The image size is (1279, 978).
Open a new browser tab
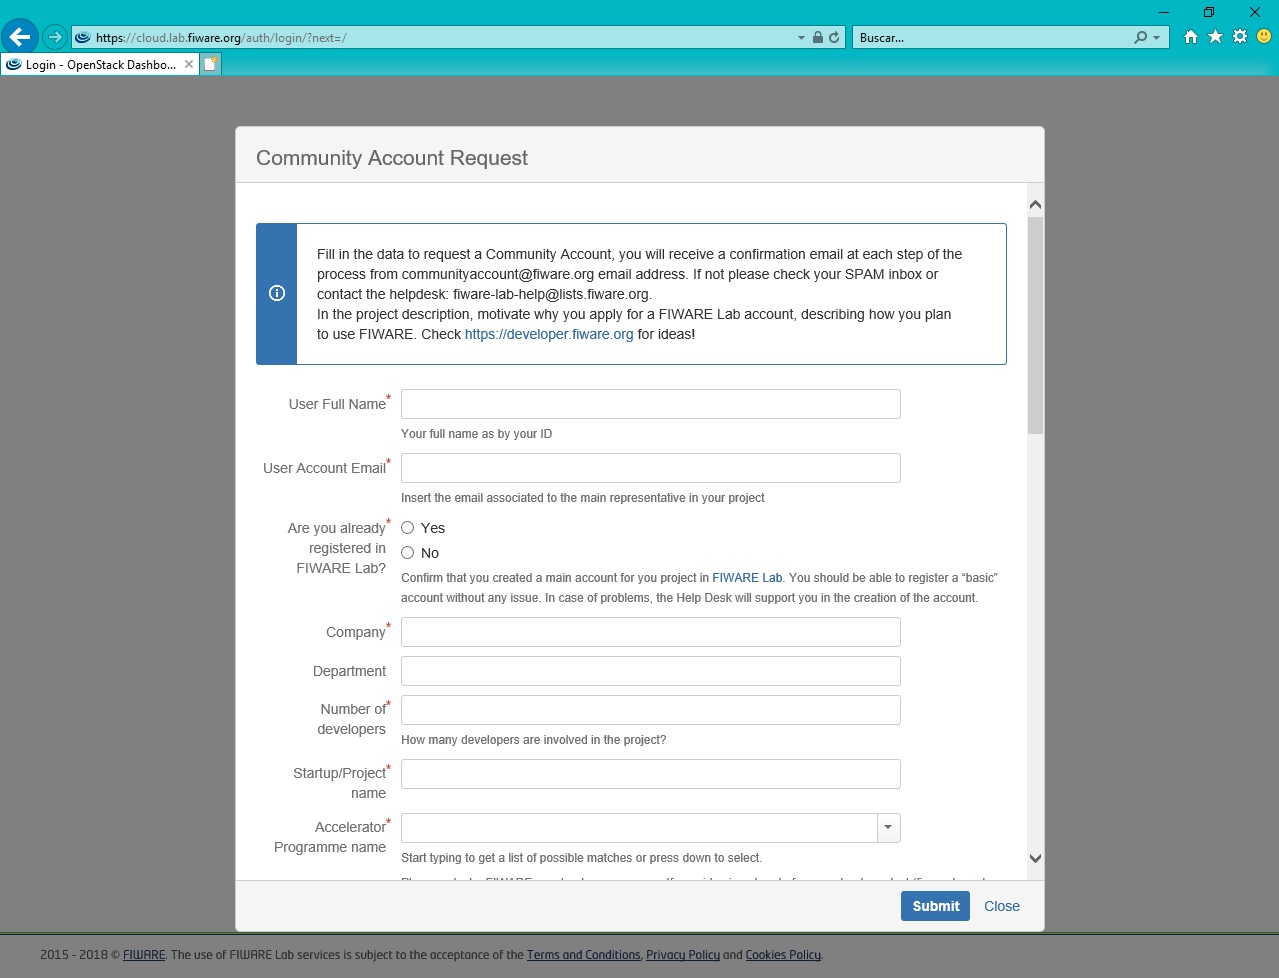pyautogui.click(x=210, y=64)
